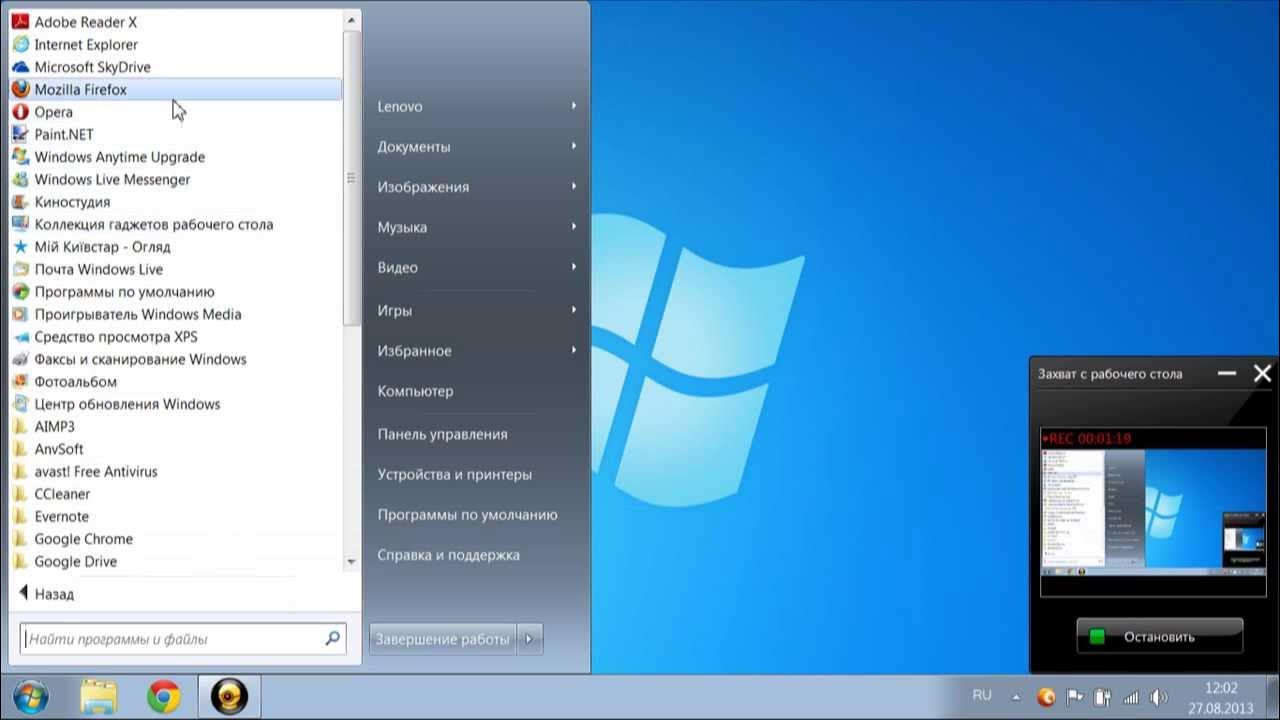Click the scroll down arrow of program list
Screen dimensions: 1280x720
pyautogui.click(x=351, y=562)
